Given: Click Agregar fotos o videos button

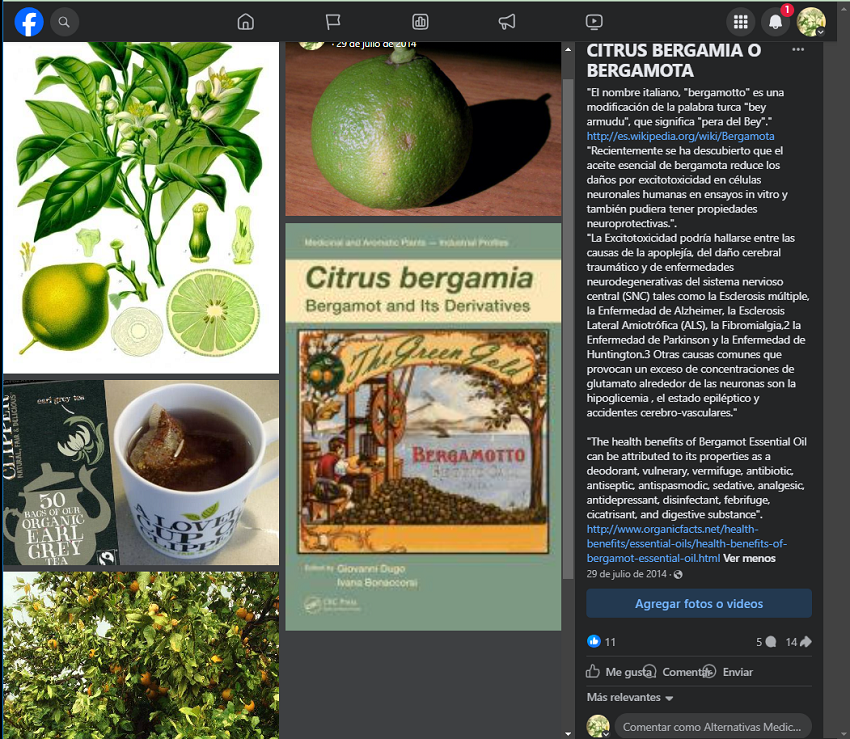Looking at the screenshot, I should (x=698, y=603).
